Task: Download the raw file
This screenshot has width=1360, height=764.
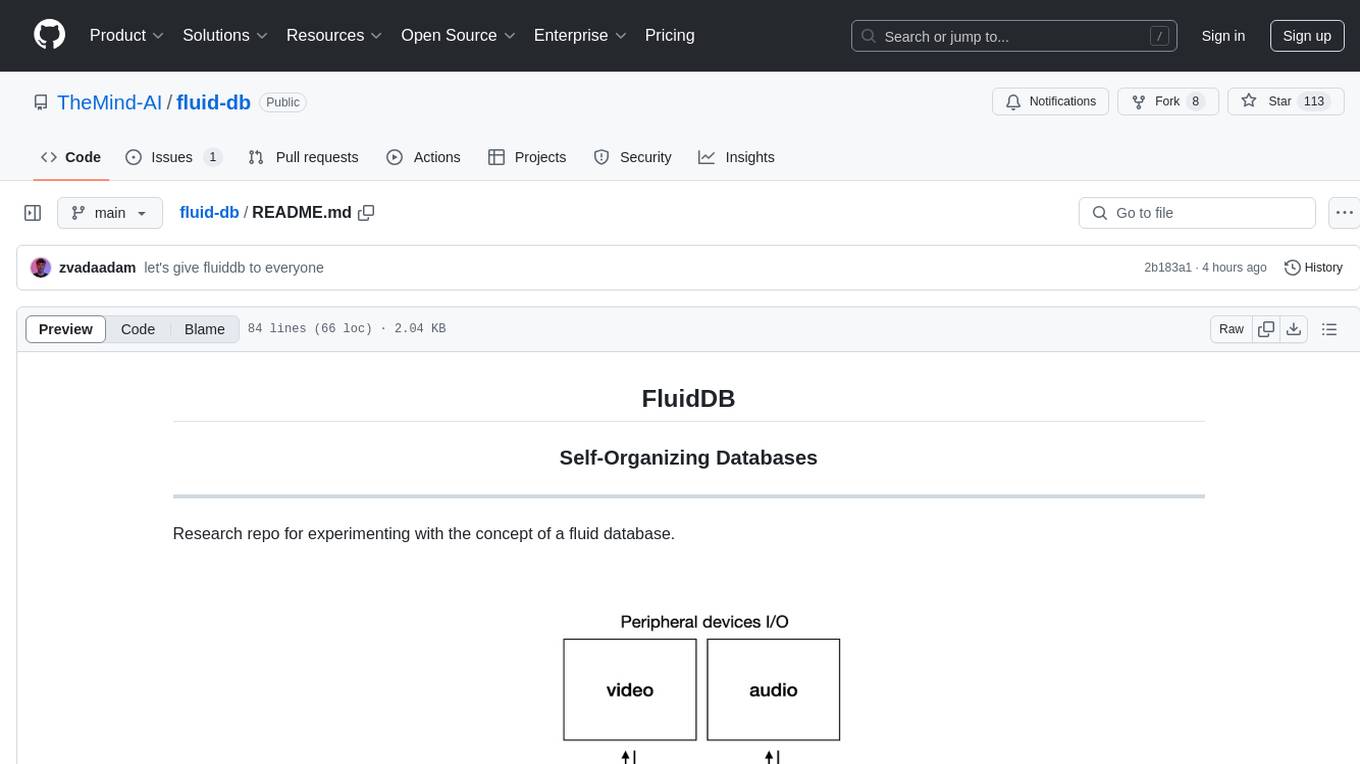Action: pyautogui.click(x=1293, y=329)
